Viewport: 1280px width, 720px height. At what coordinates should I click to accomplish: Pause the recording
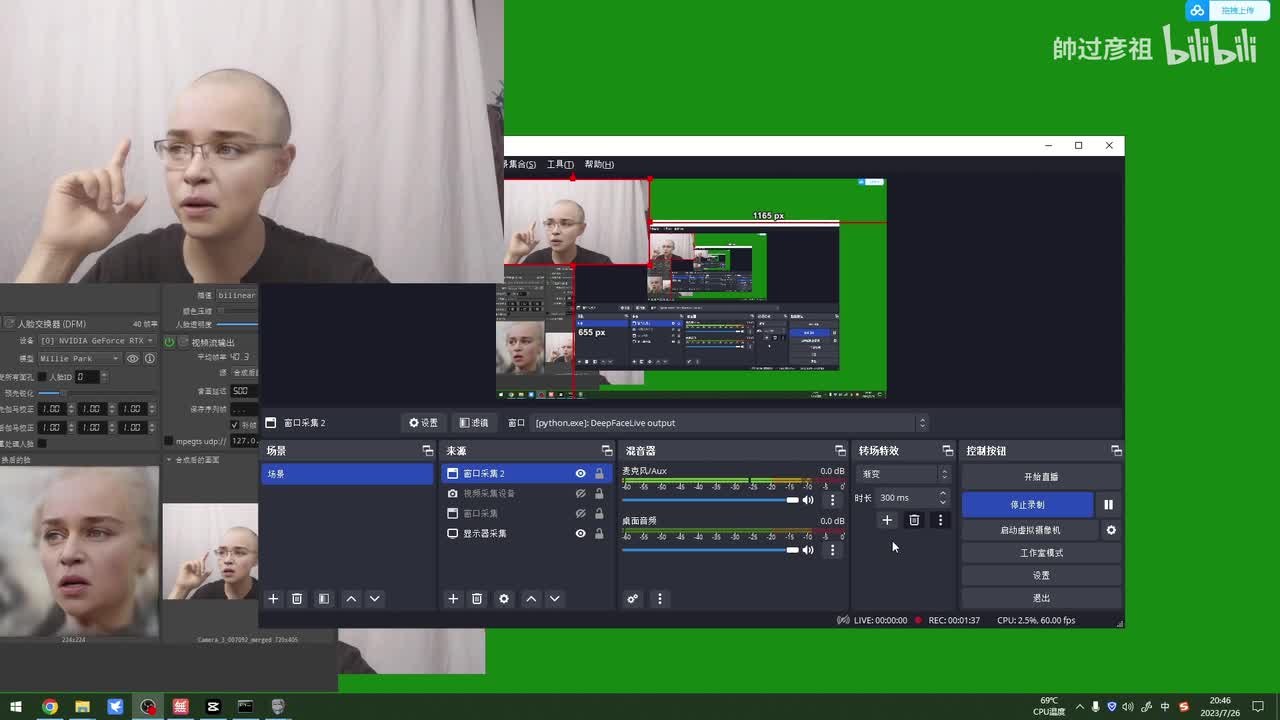1108,505
